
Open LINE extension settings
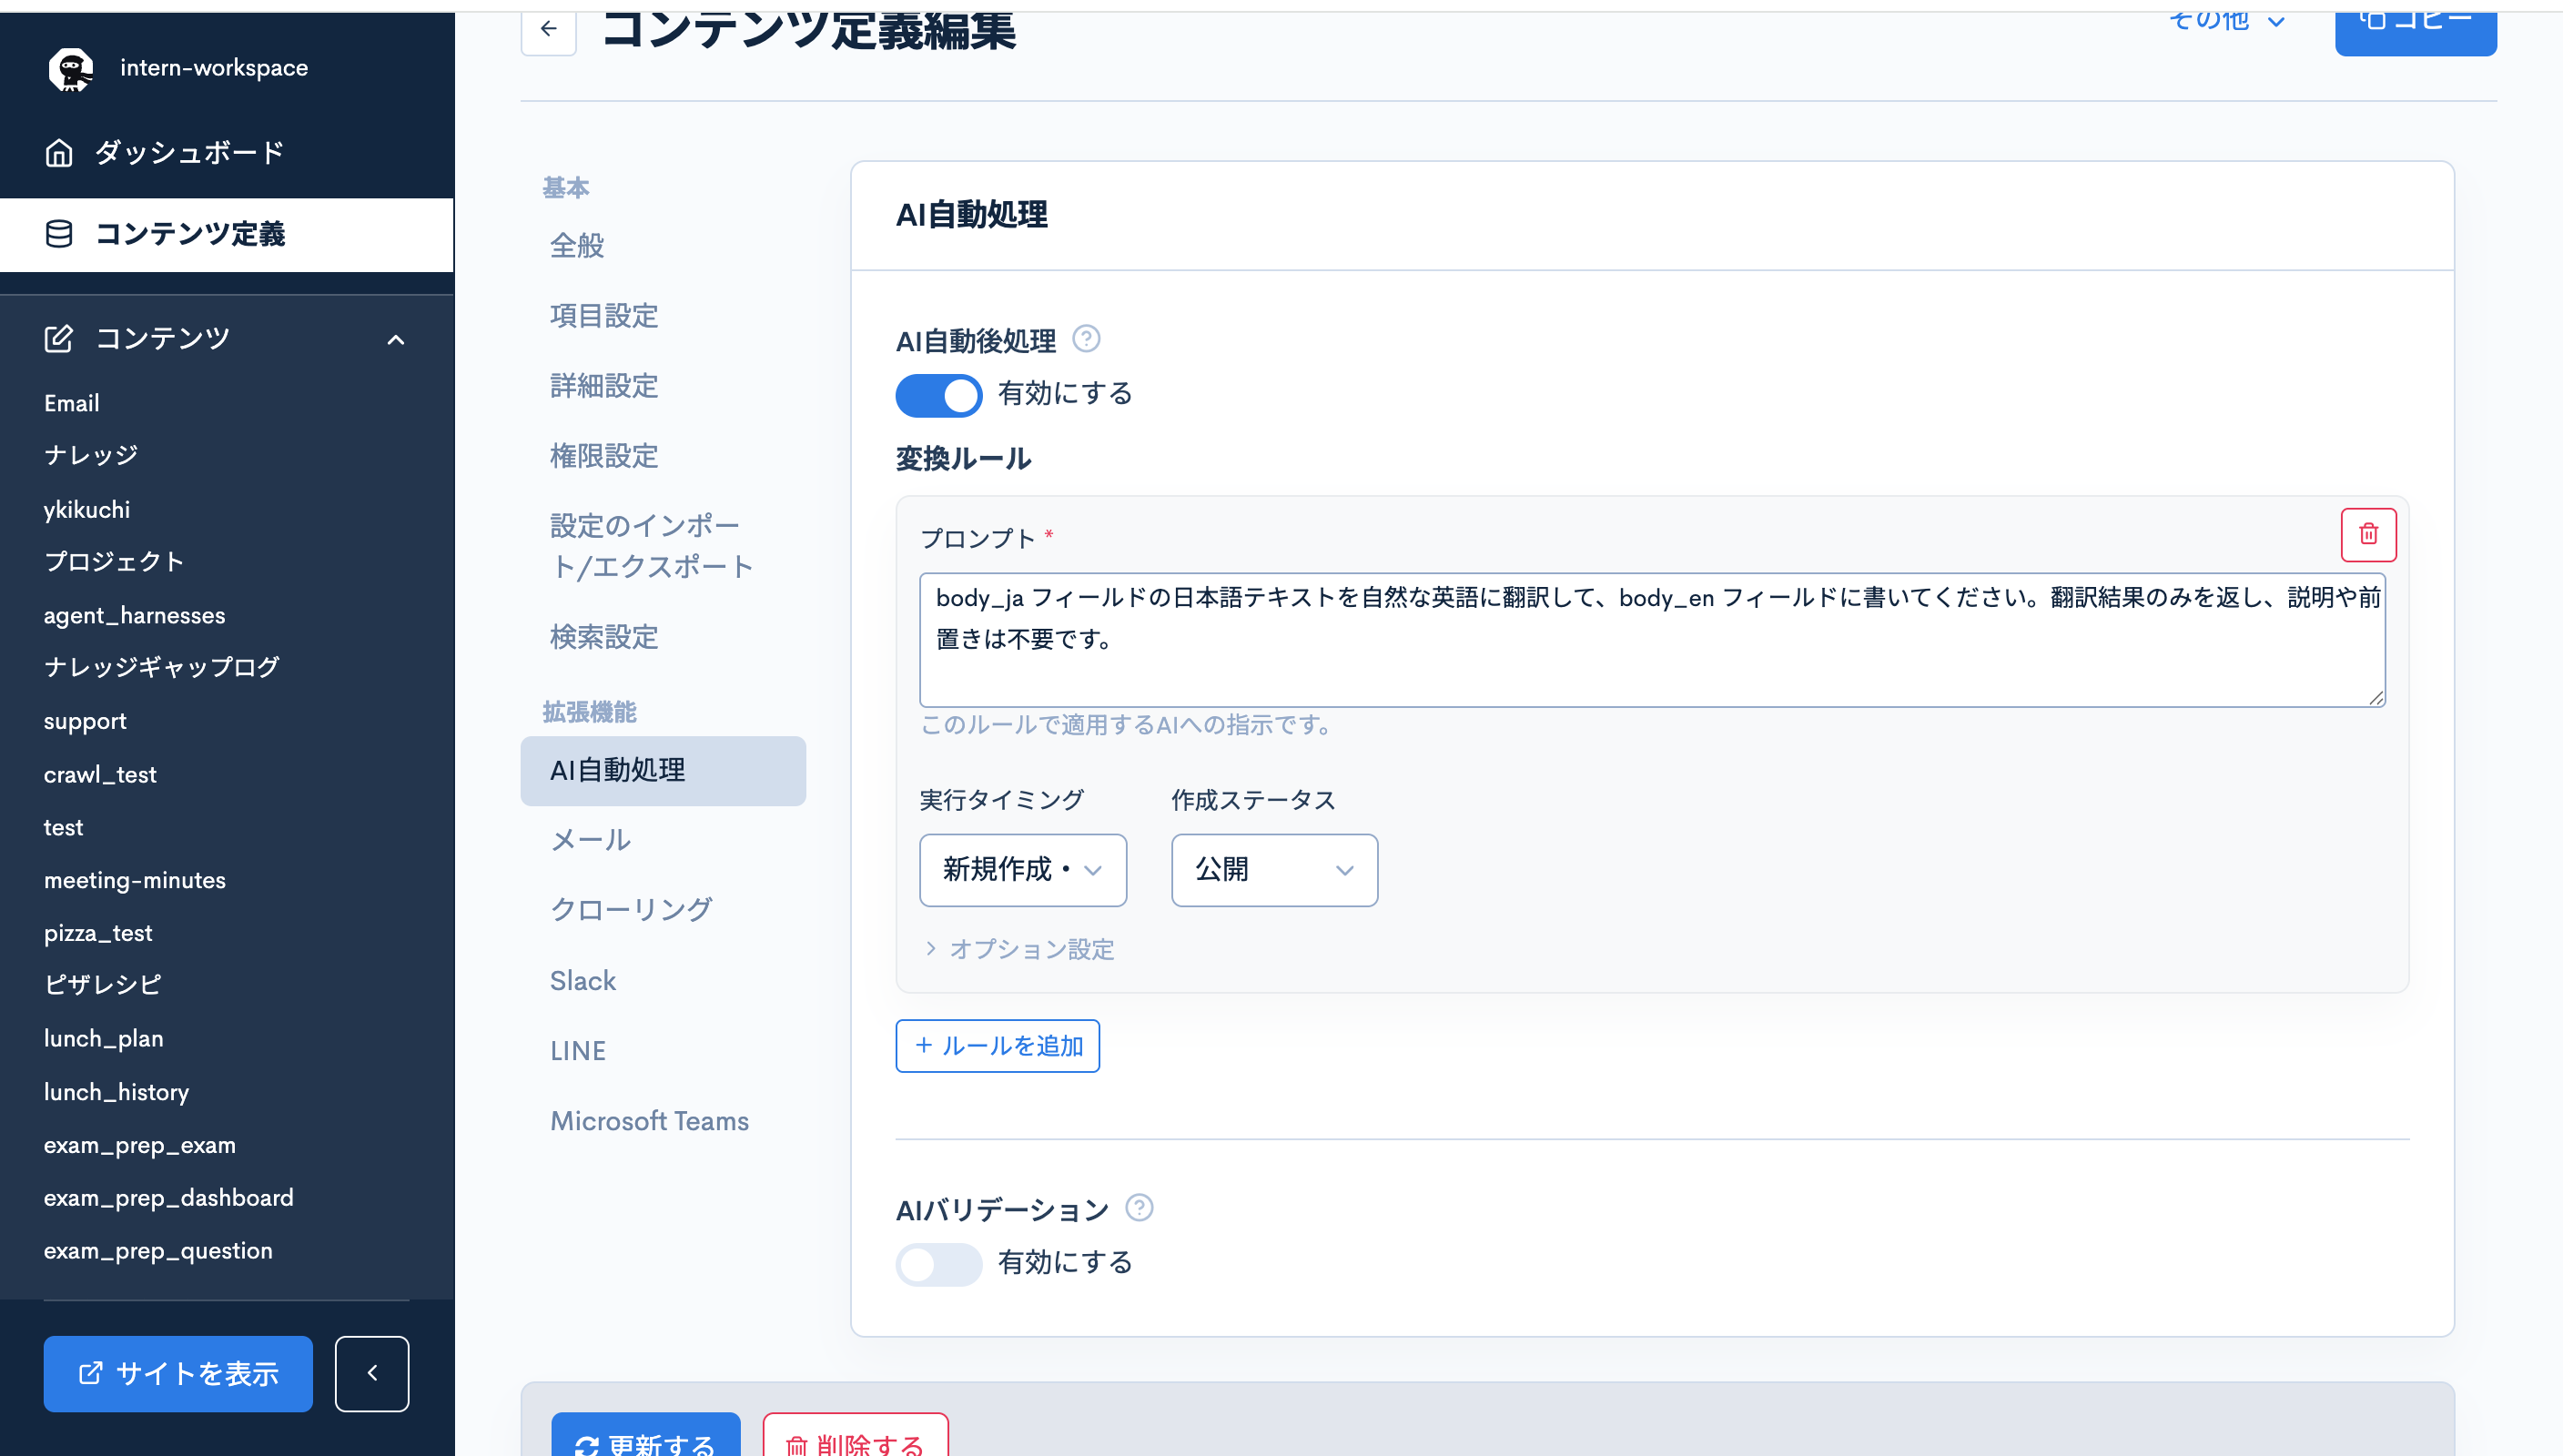point(578,1051)
